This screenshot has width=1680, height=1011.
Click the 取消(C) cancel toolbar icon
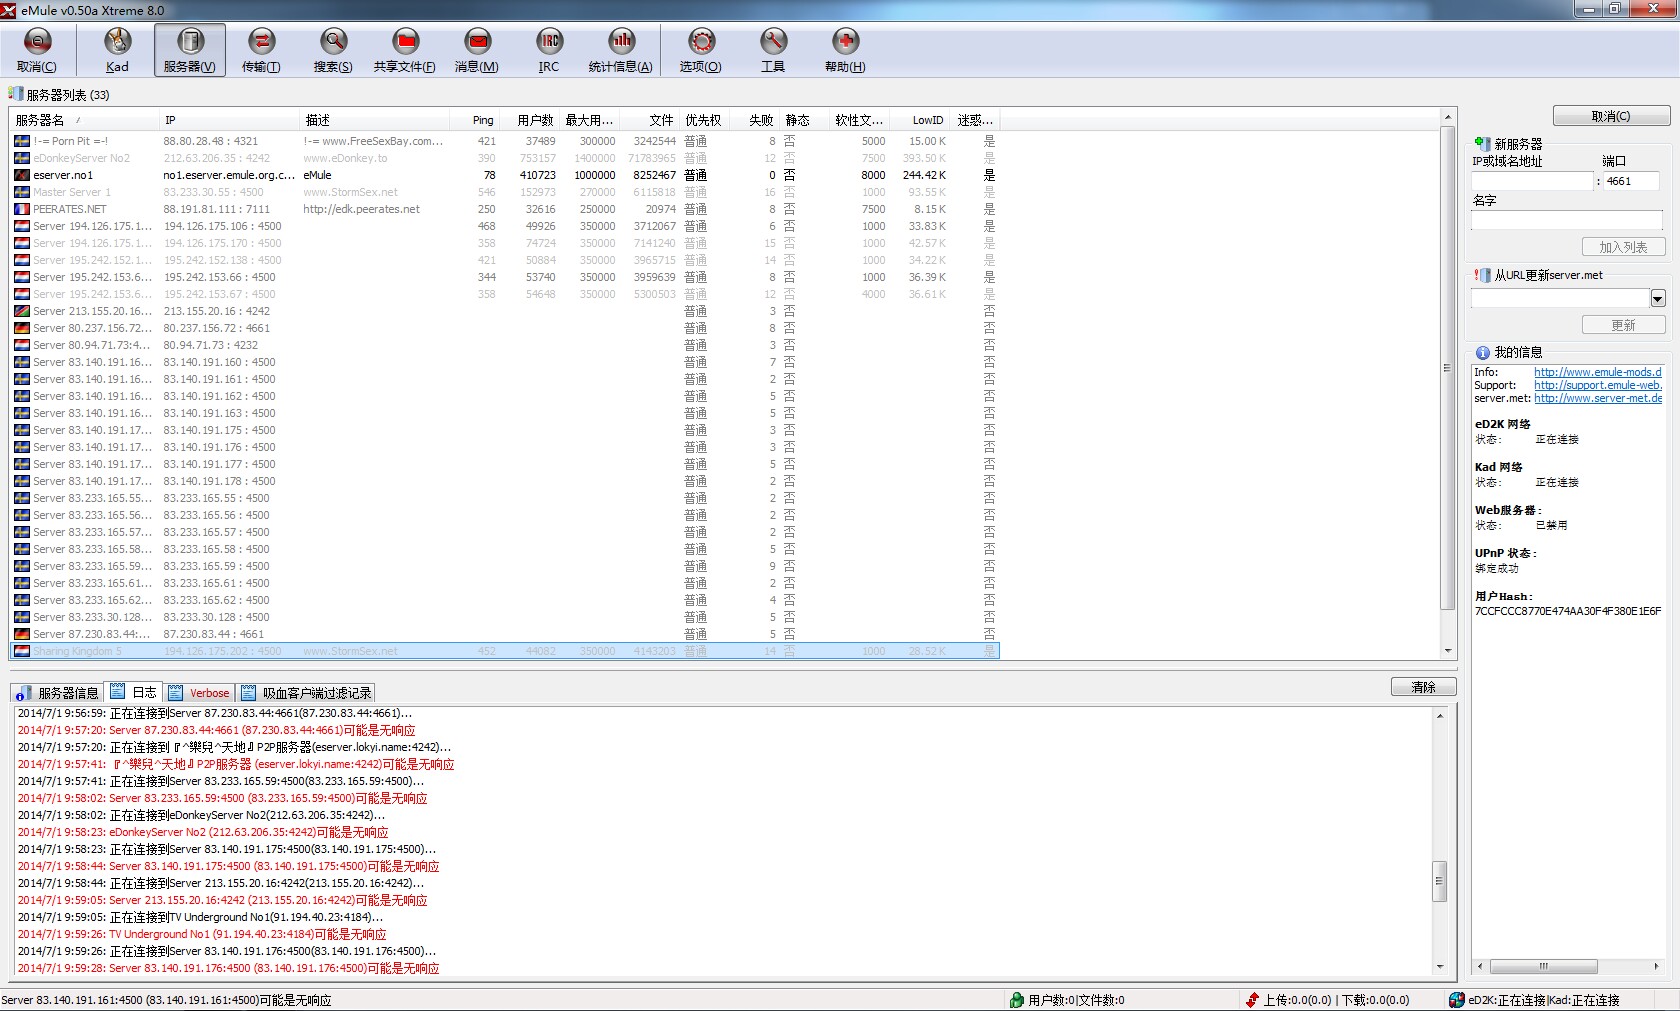pyautogui.click(x=37, y=50)
